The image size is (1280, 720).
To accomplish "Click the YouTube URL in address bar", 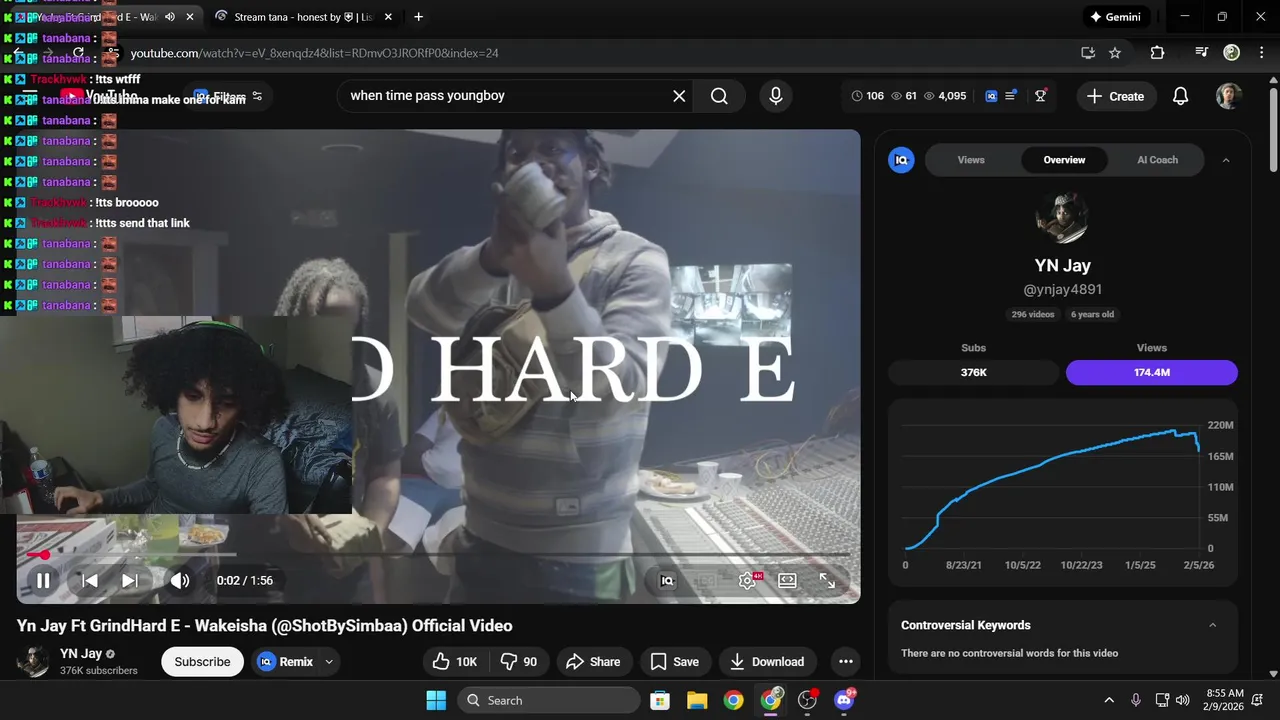I will [x=314, y=53].
